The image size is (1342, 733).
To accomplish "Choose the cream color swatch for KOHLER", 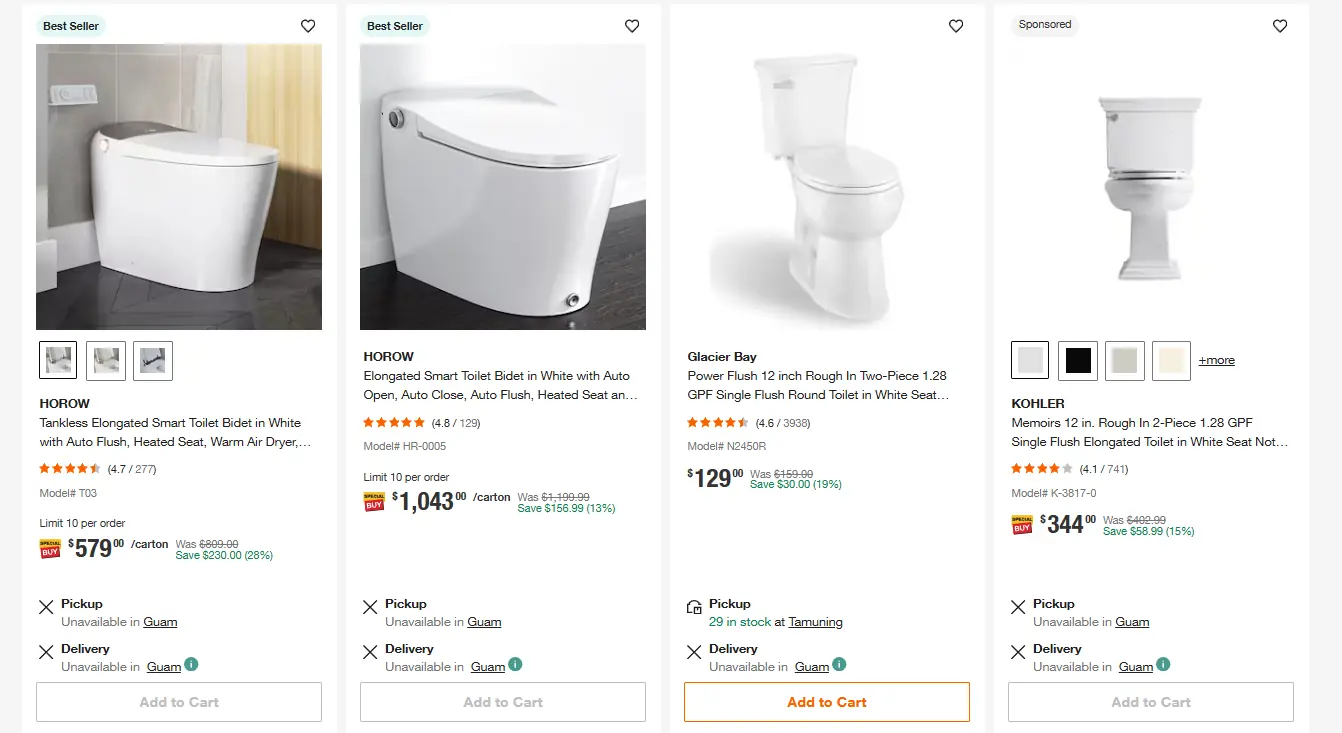I will click(x=1172, y=360).
